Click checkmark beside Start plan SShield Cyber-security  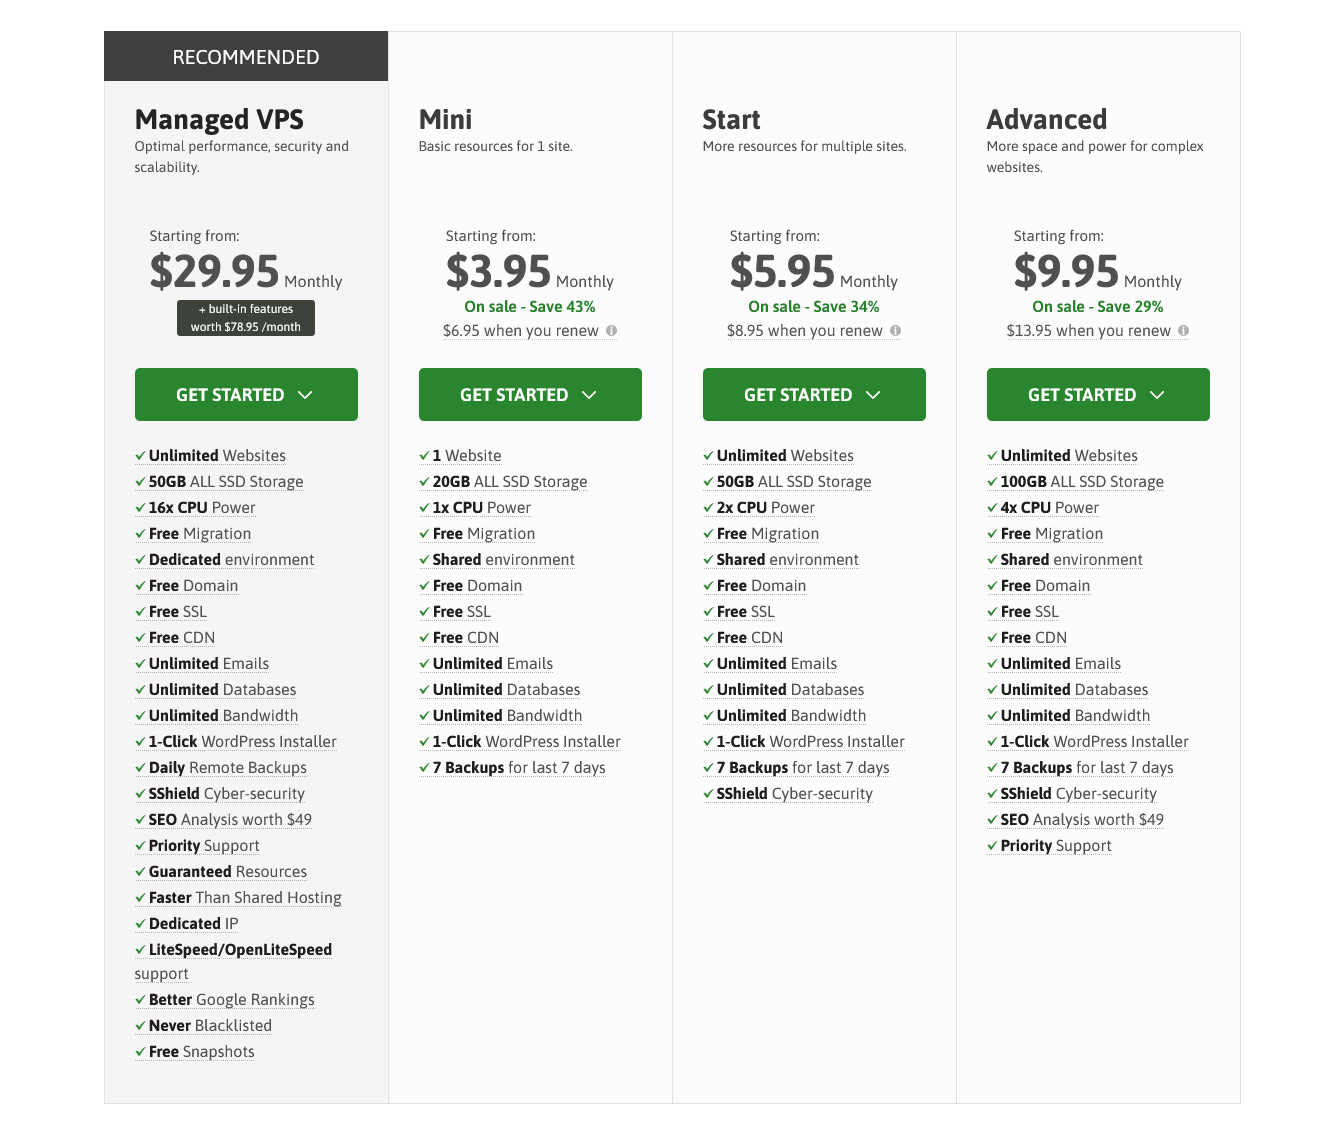click(708, 794)
